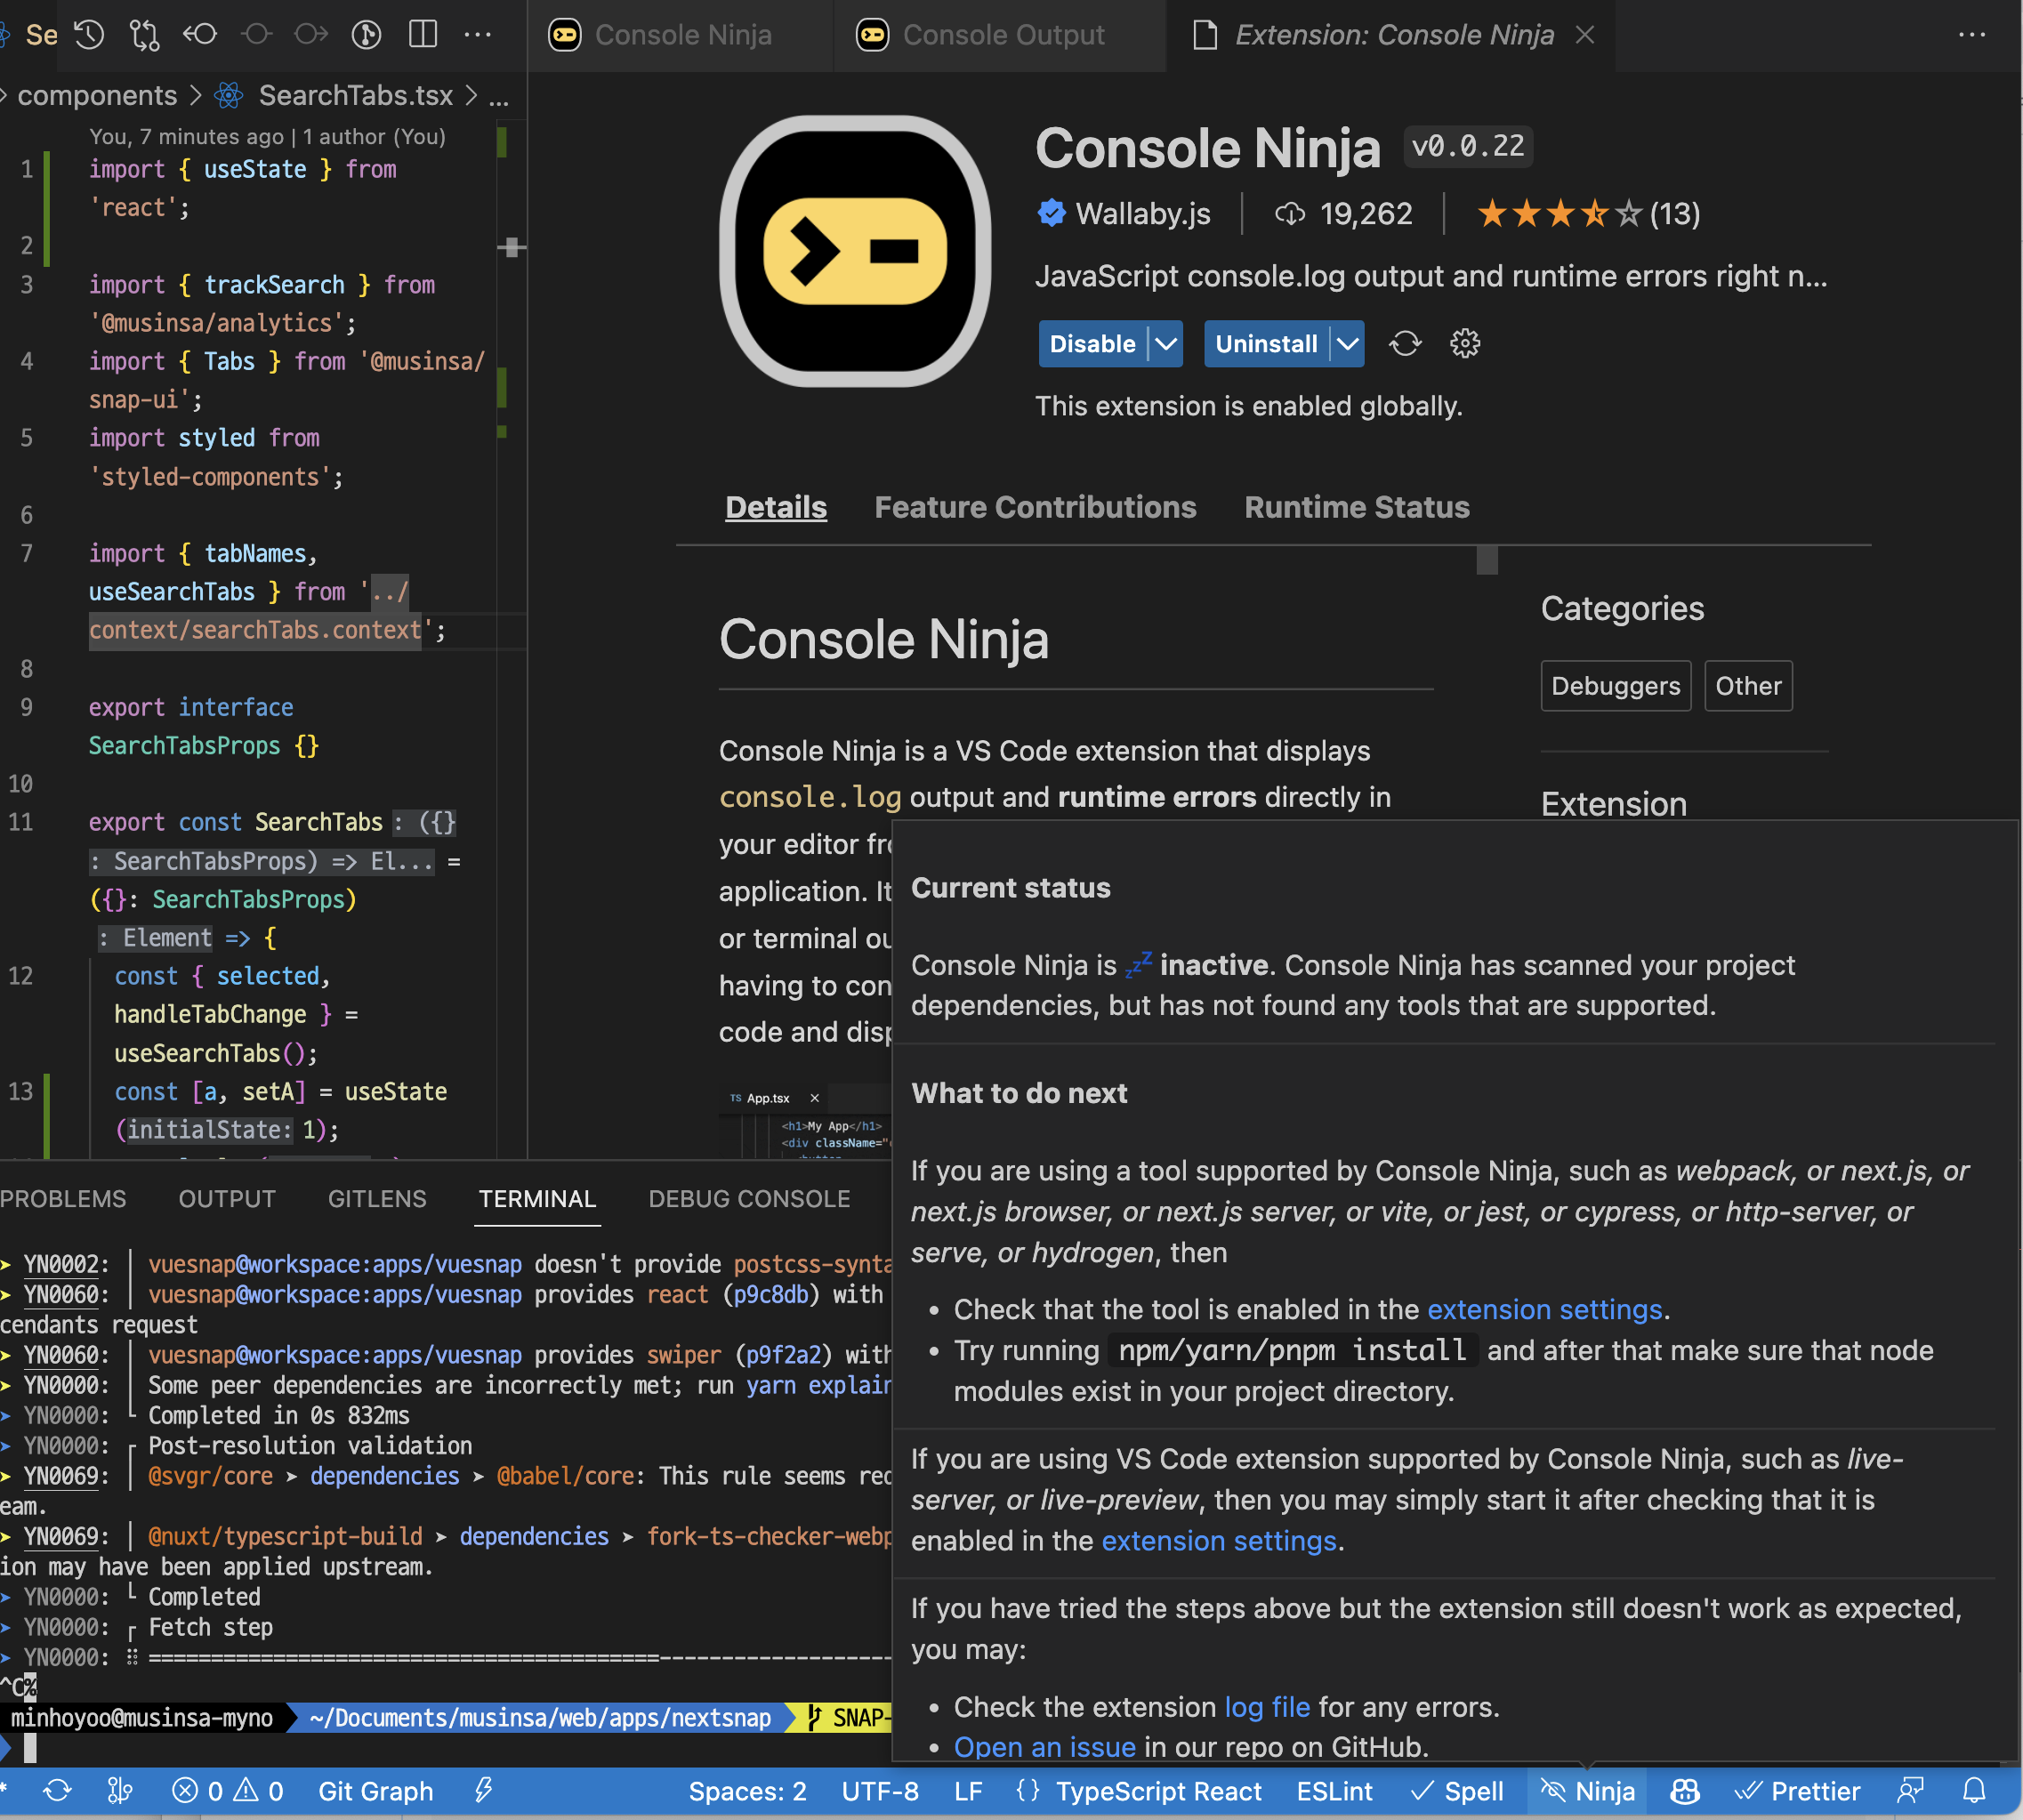Image resolution: width=2023 pixels, height=1820 pixels.
Task: Click the extension sync refresh icon
Action: pos(1404,344)
